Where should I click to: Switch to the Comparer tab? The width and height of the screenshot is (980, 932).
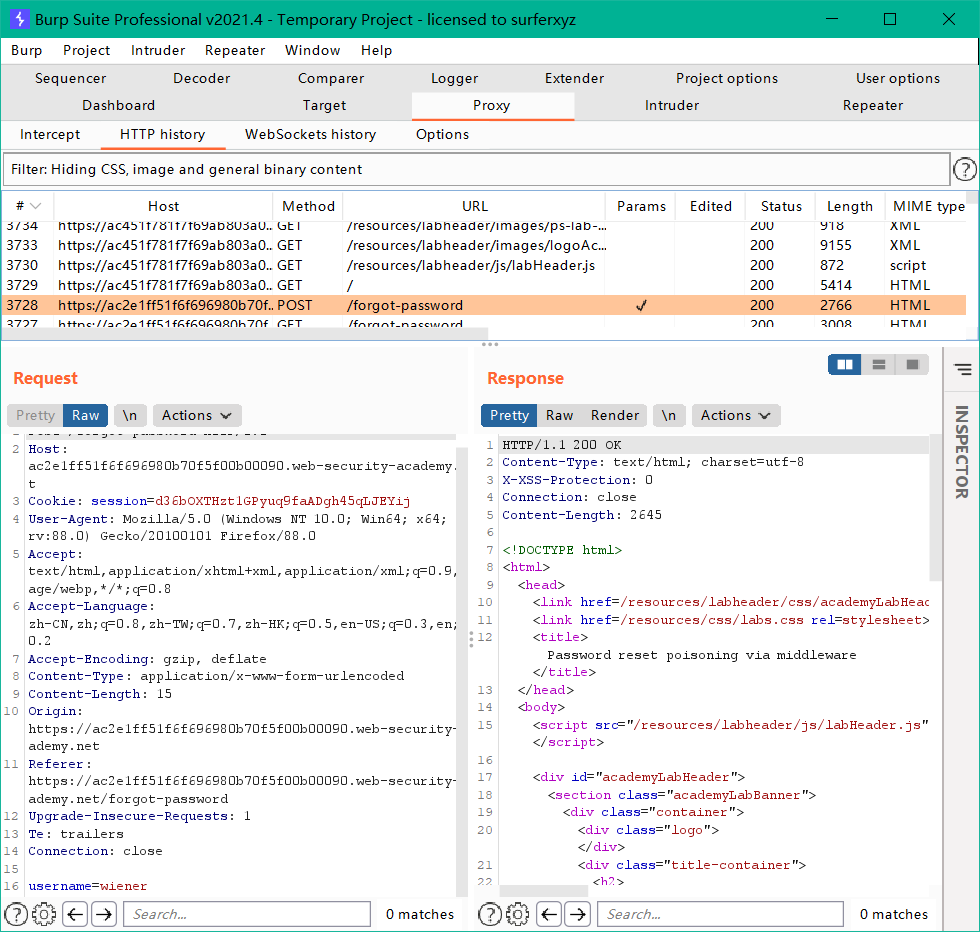331,78
